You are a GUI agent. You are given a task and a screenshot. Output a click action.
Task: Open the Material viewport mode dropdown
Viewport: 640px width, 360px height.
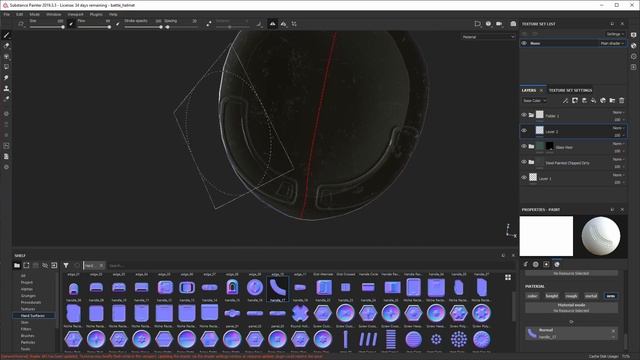(x=488, y=37)
